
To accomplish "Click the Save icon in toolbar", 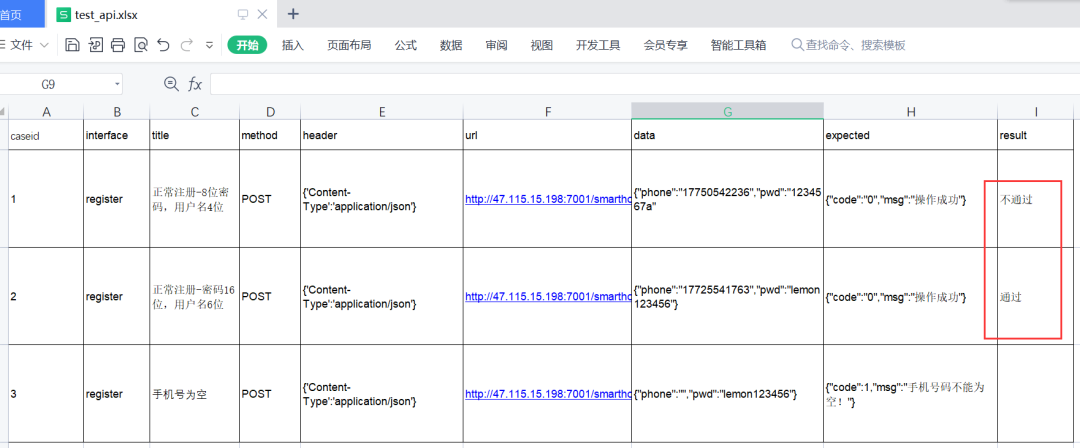I will click(x=72, y=45).
